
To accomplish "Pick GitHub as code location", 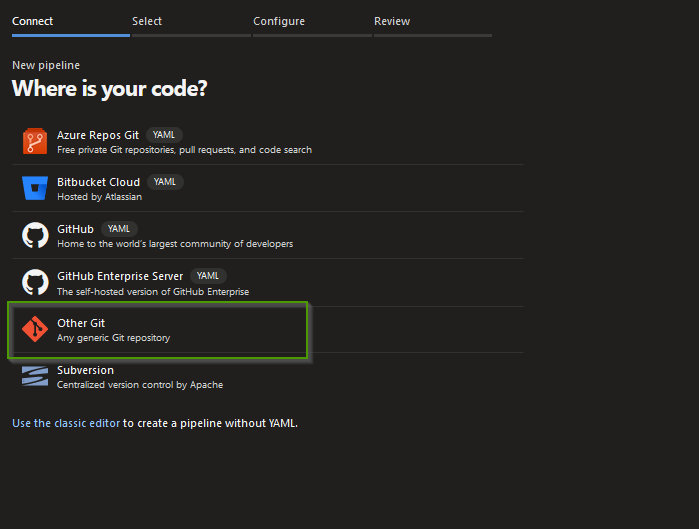I will tap(76, 229).
